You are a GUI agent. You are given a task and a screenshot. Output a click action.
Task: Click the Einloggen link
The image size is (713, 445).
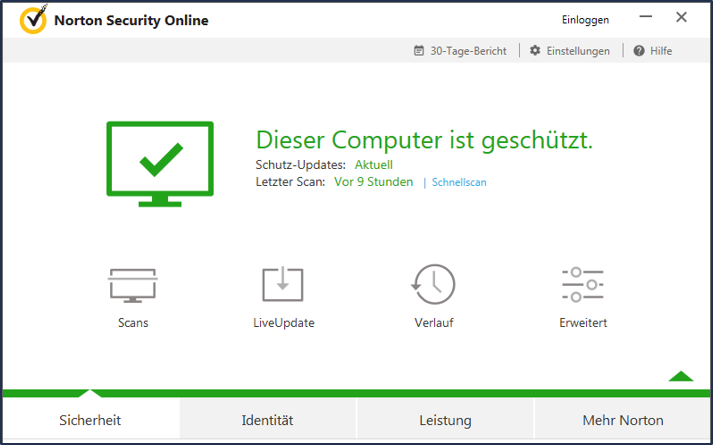[585, 20]
